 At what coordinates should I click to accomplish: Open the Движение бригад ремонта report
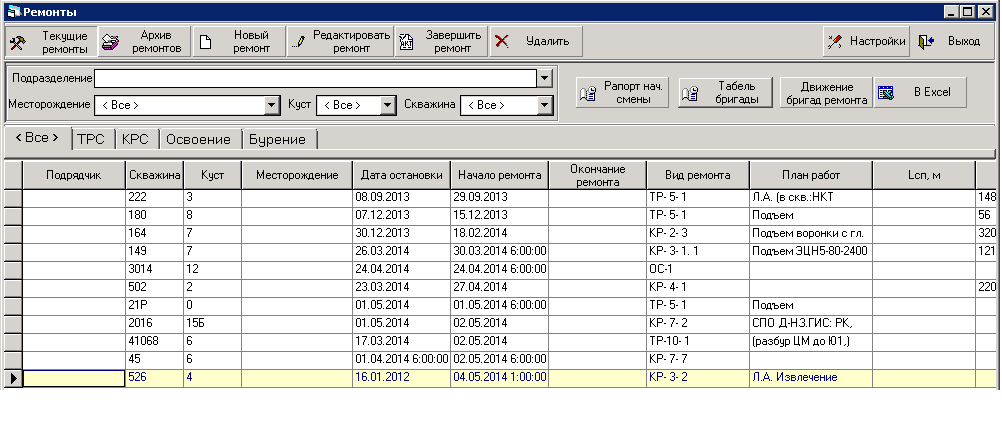pyautogui.click(x=826, y=93)
